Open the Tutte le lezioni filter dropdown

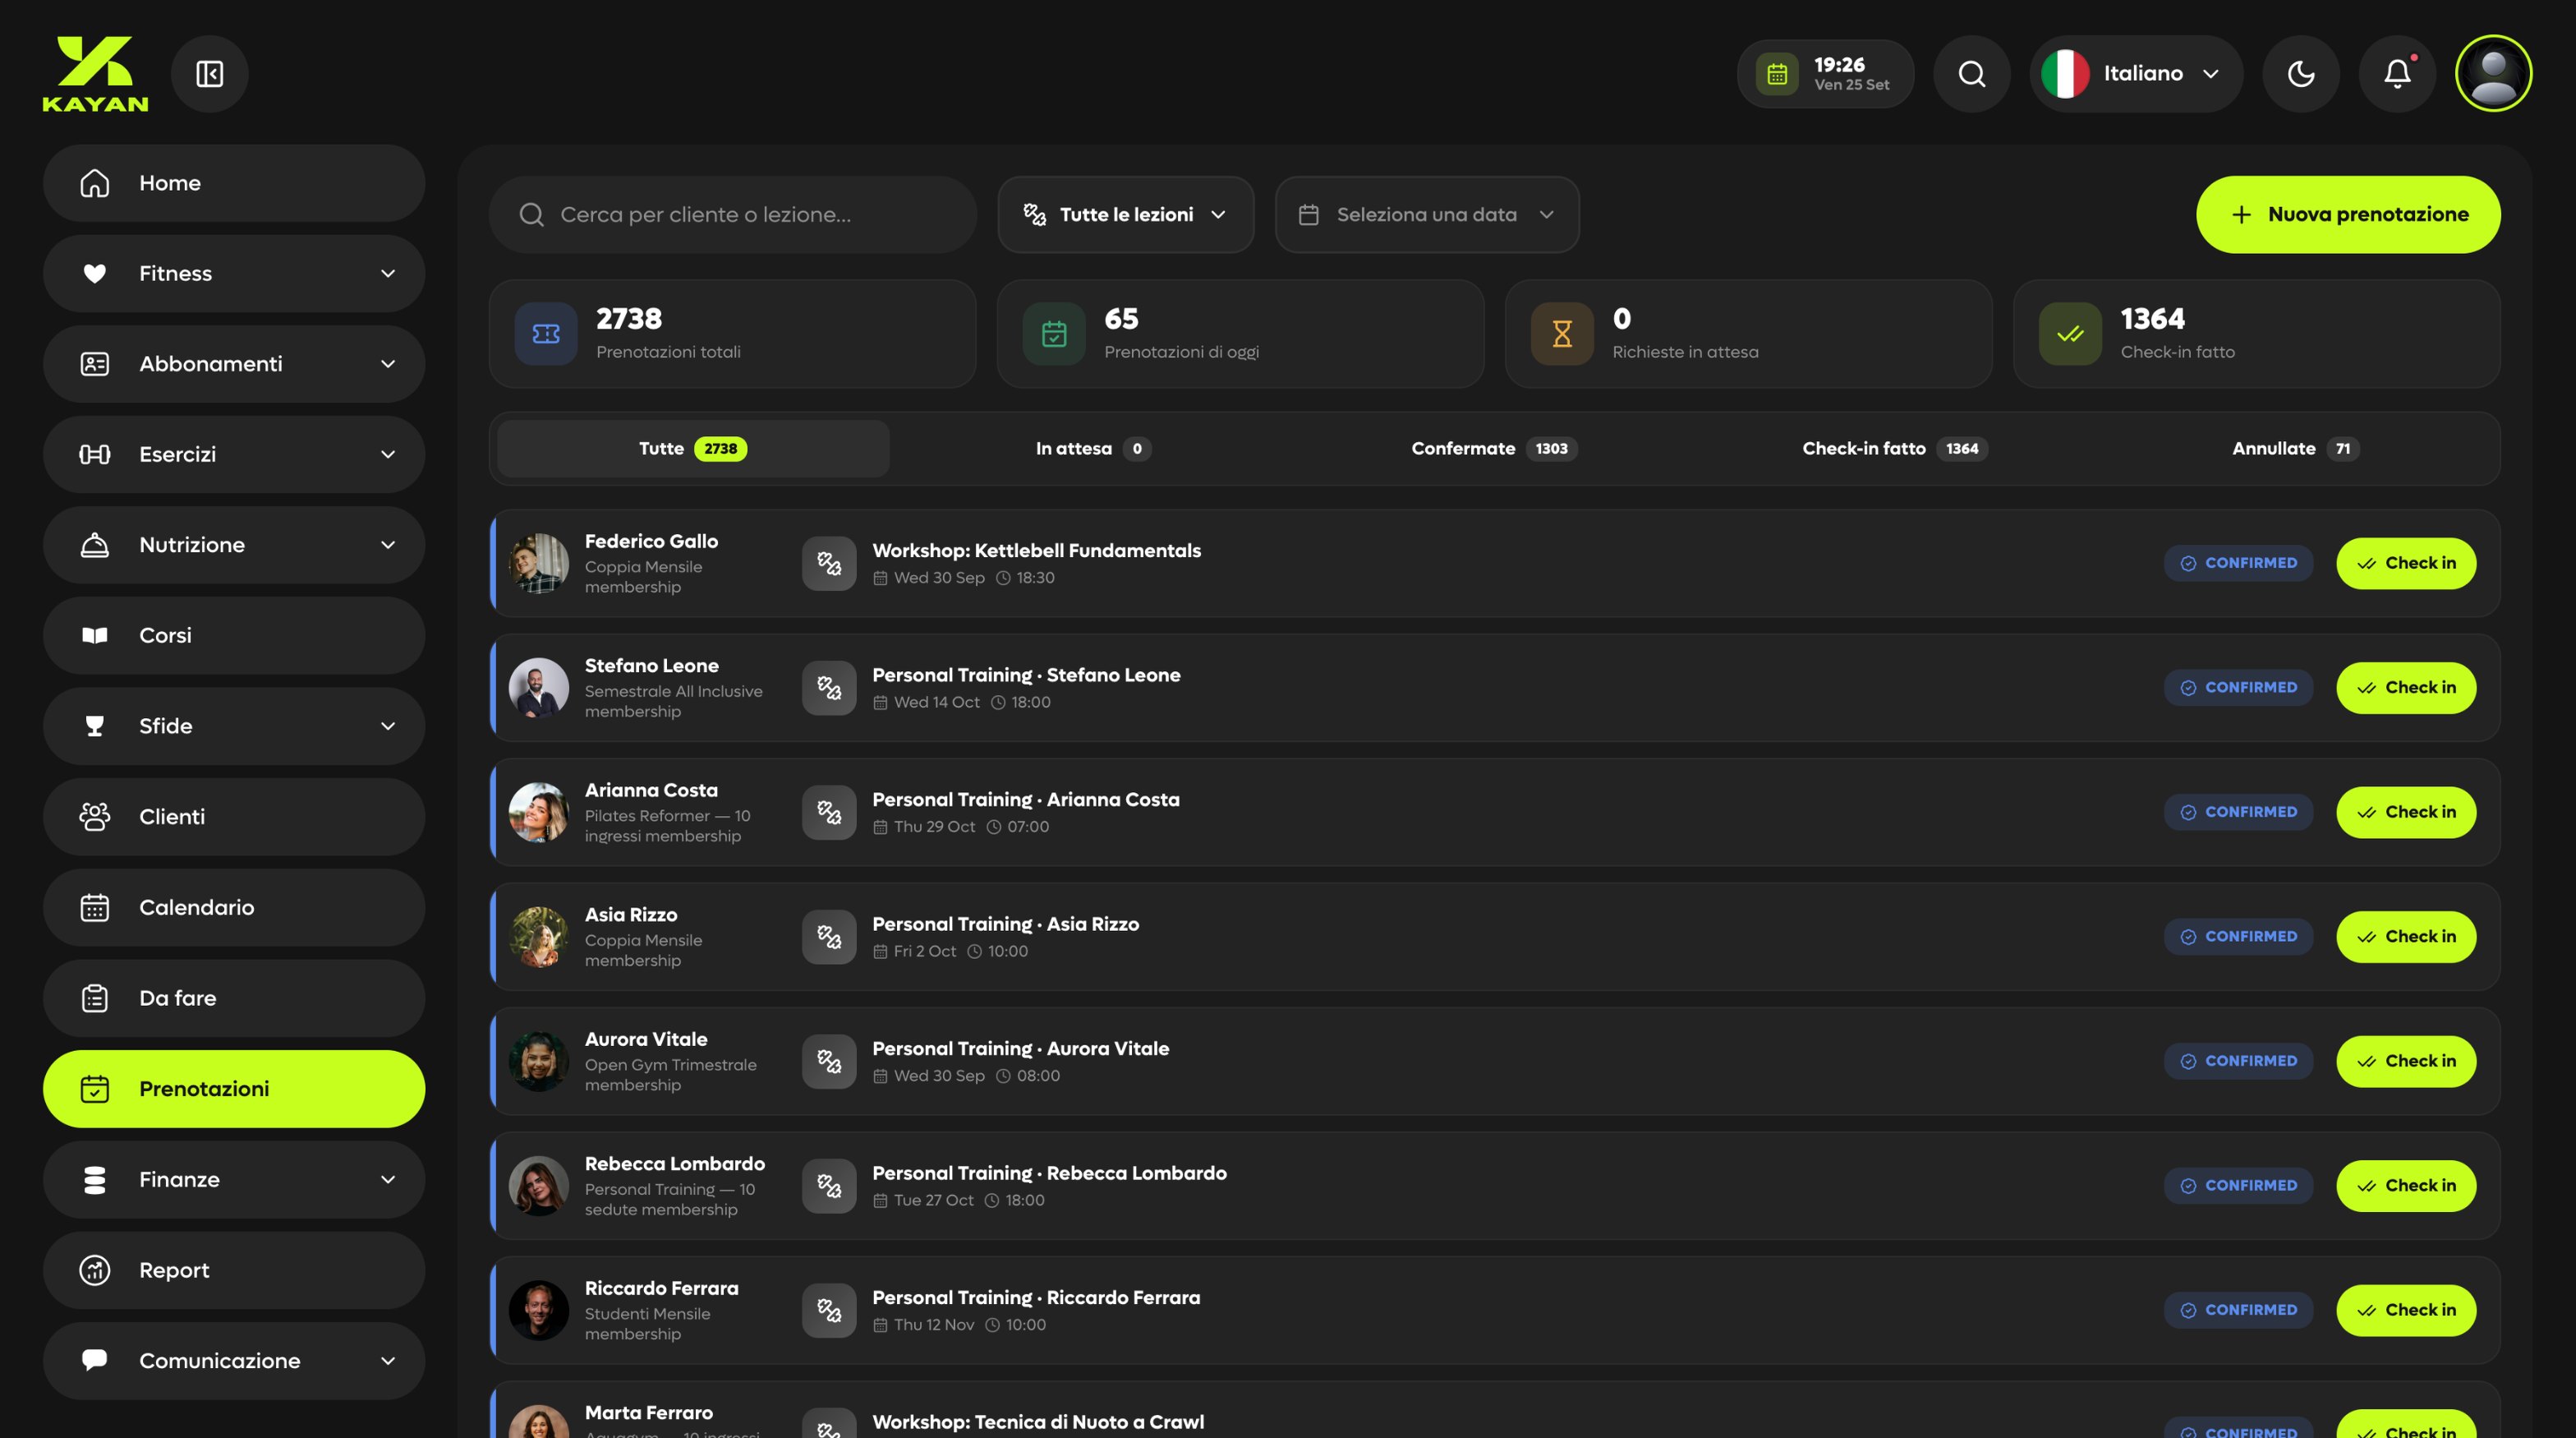1125,215
